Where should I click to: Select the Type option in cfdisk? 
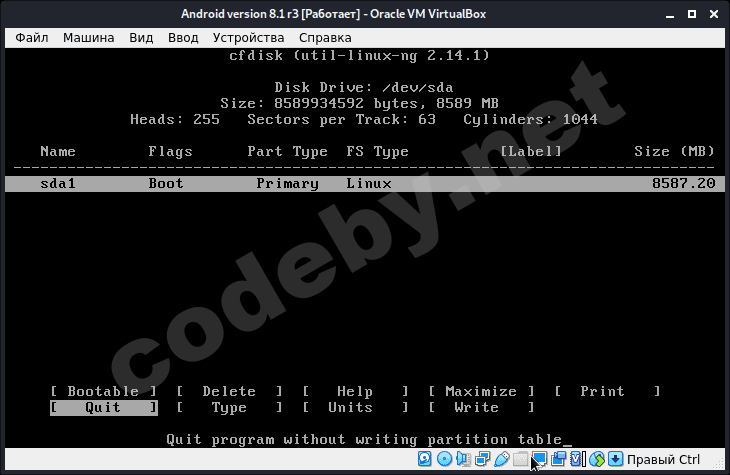point(229,407)
